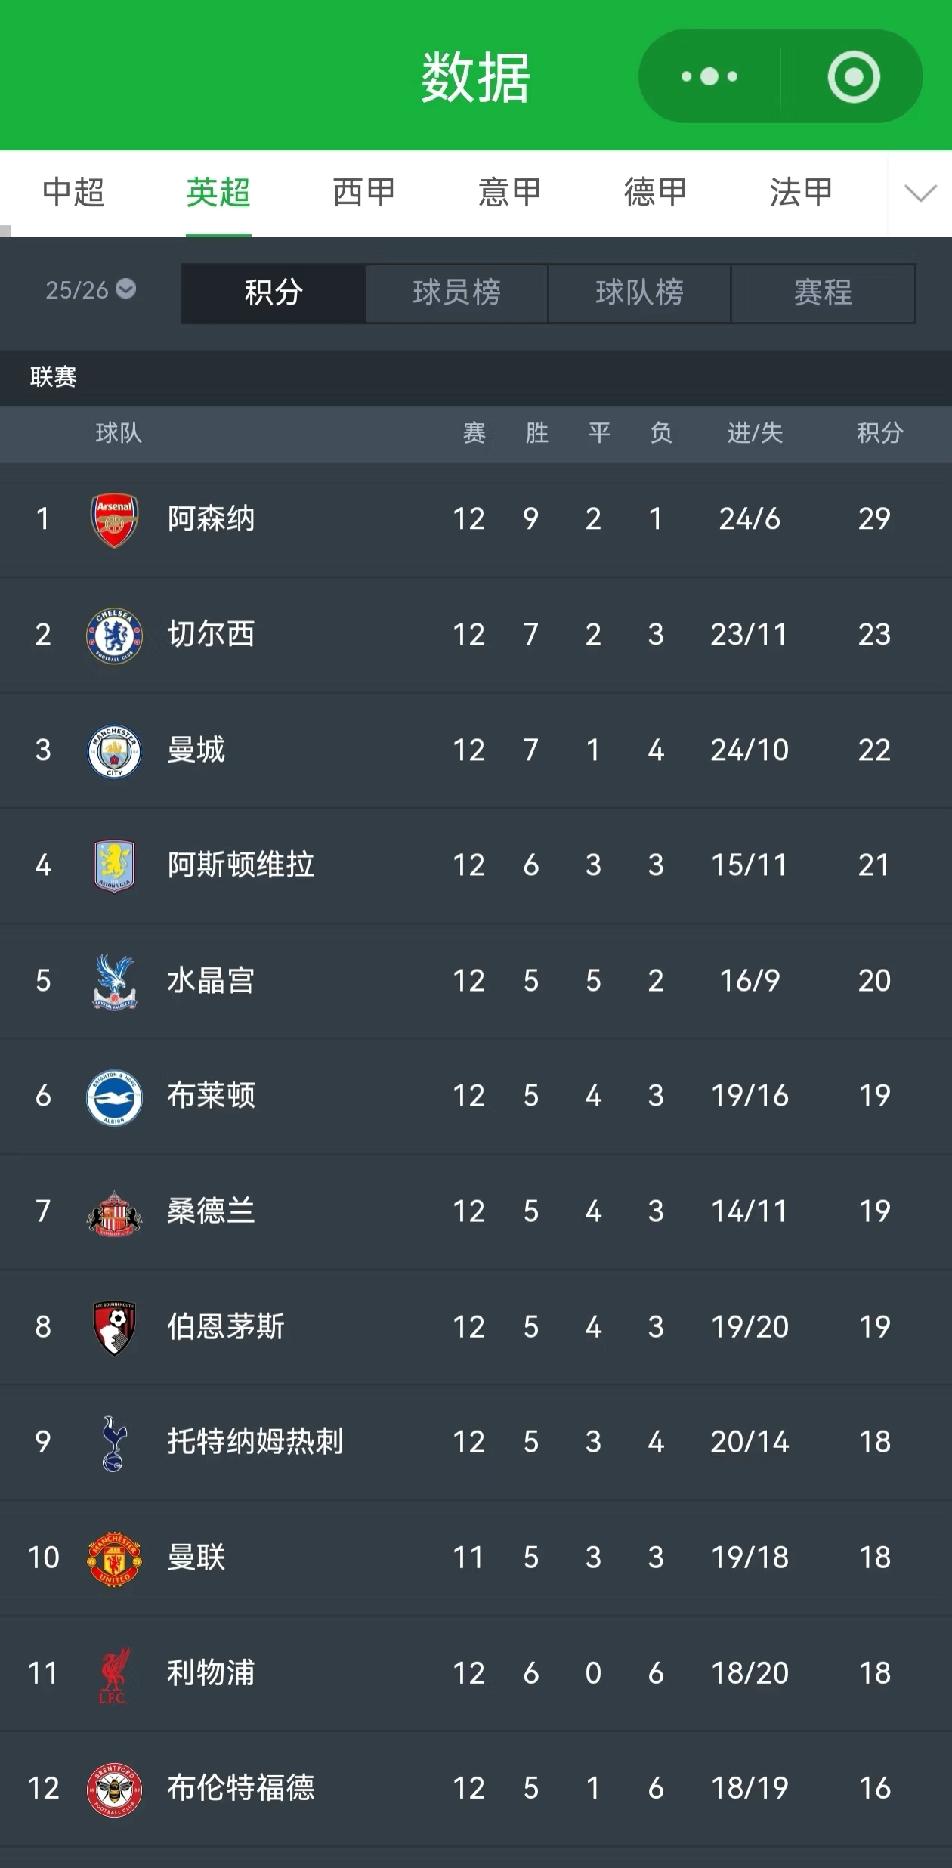Switch to the 西甲 league tab
Screen dimensions: 952x1868
363,192
